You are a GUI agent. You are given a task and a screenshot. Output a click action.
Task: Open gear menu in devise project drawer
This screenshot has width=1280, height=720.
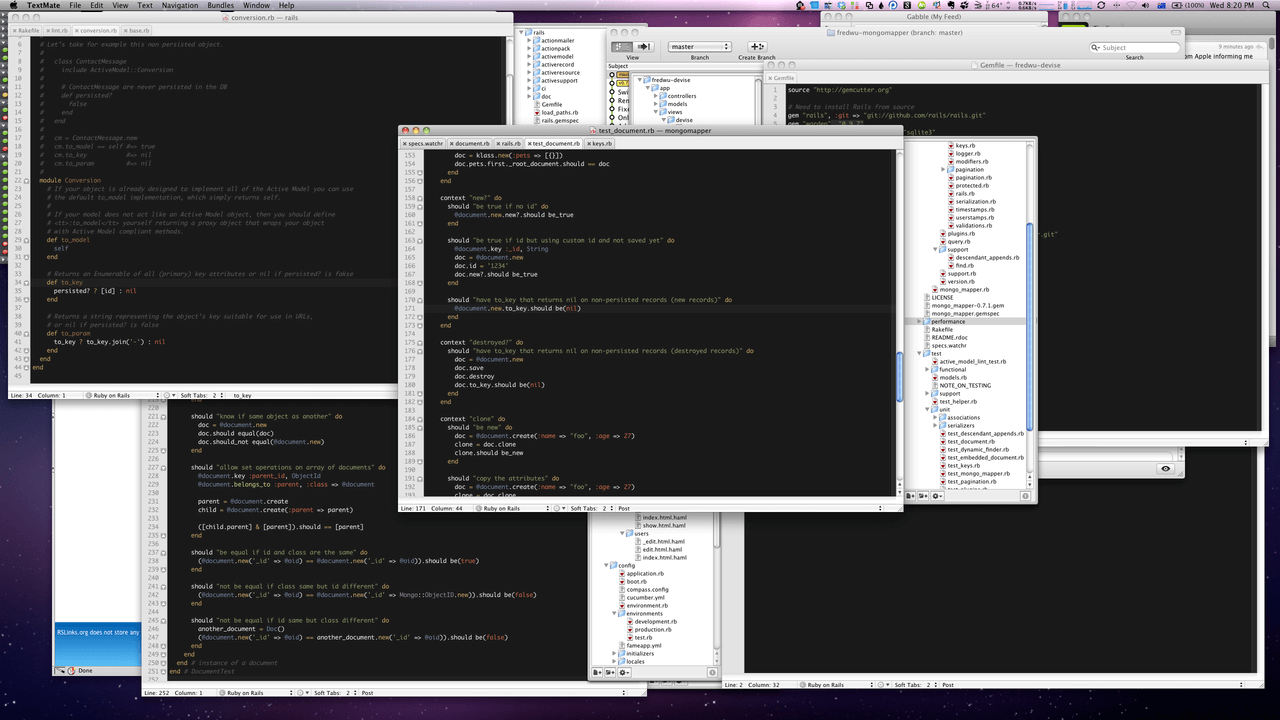point(624,672)
